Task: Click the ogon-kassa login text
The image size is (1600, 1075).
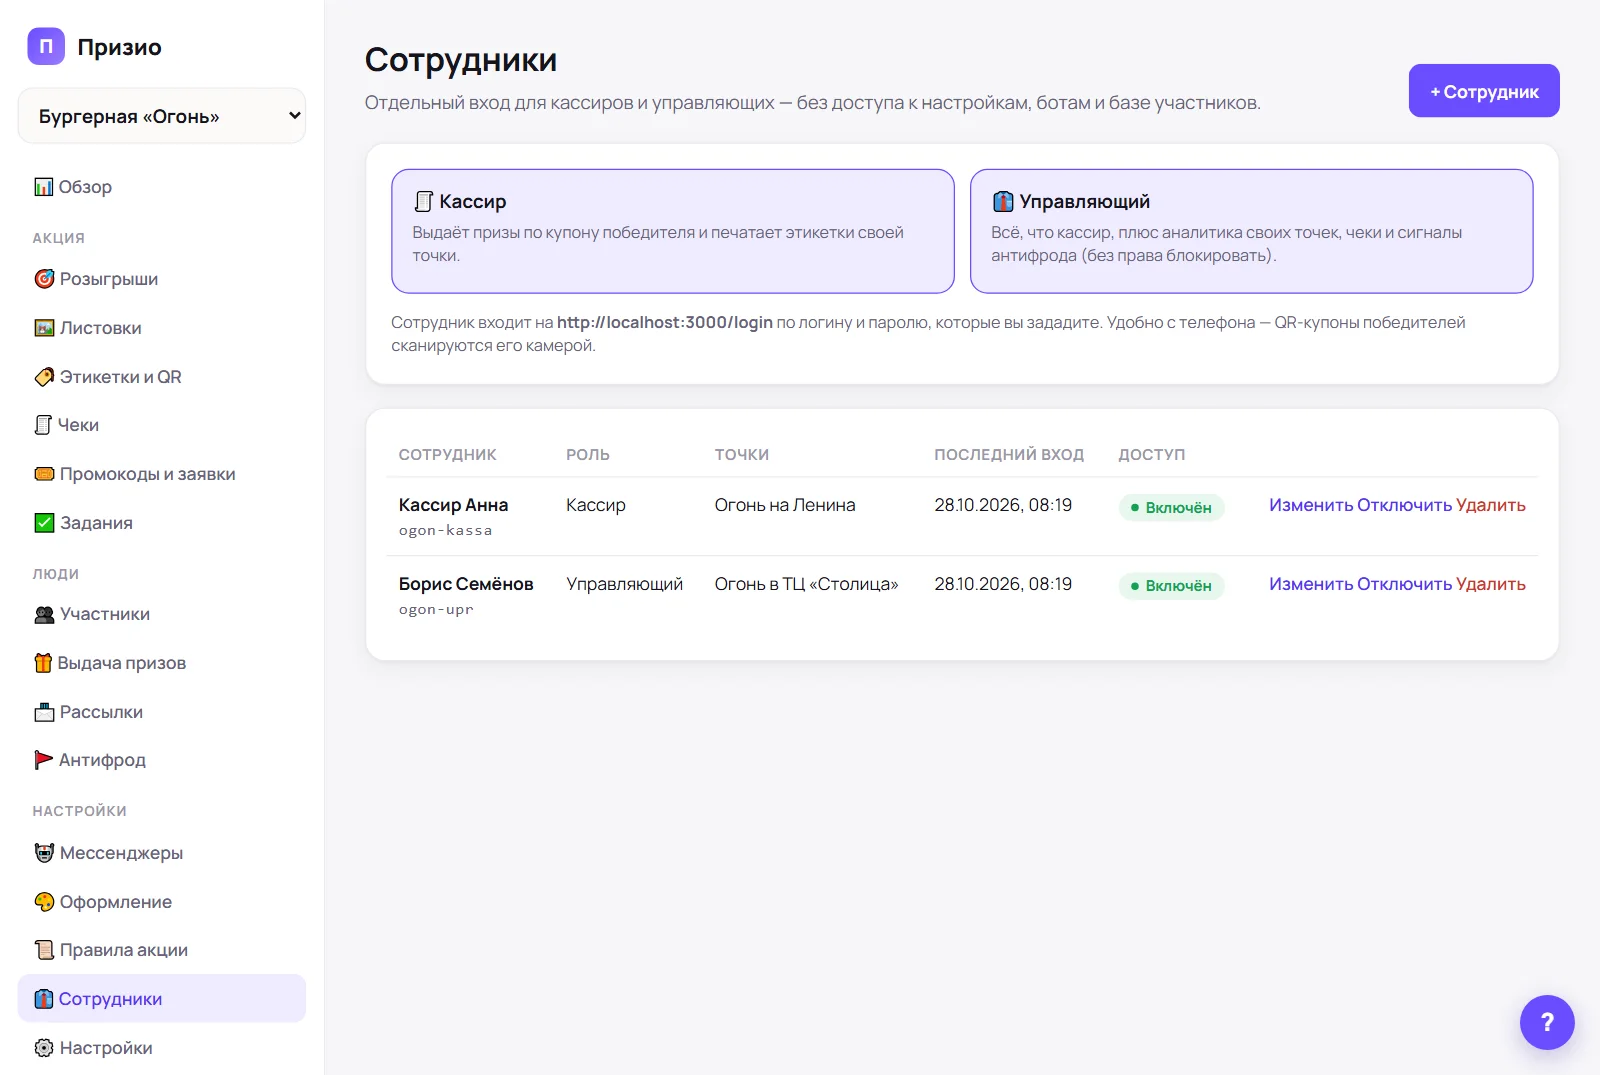Action: [x=446, y=530]
